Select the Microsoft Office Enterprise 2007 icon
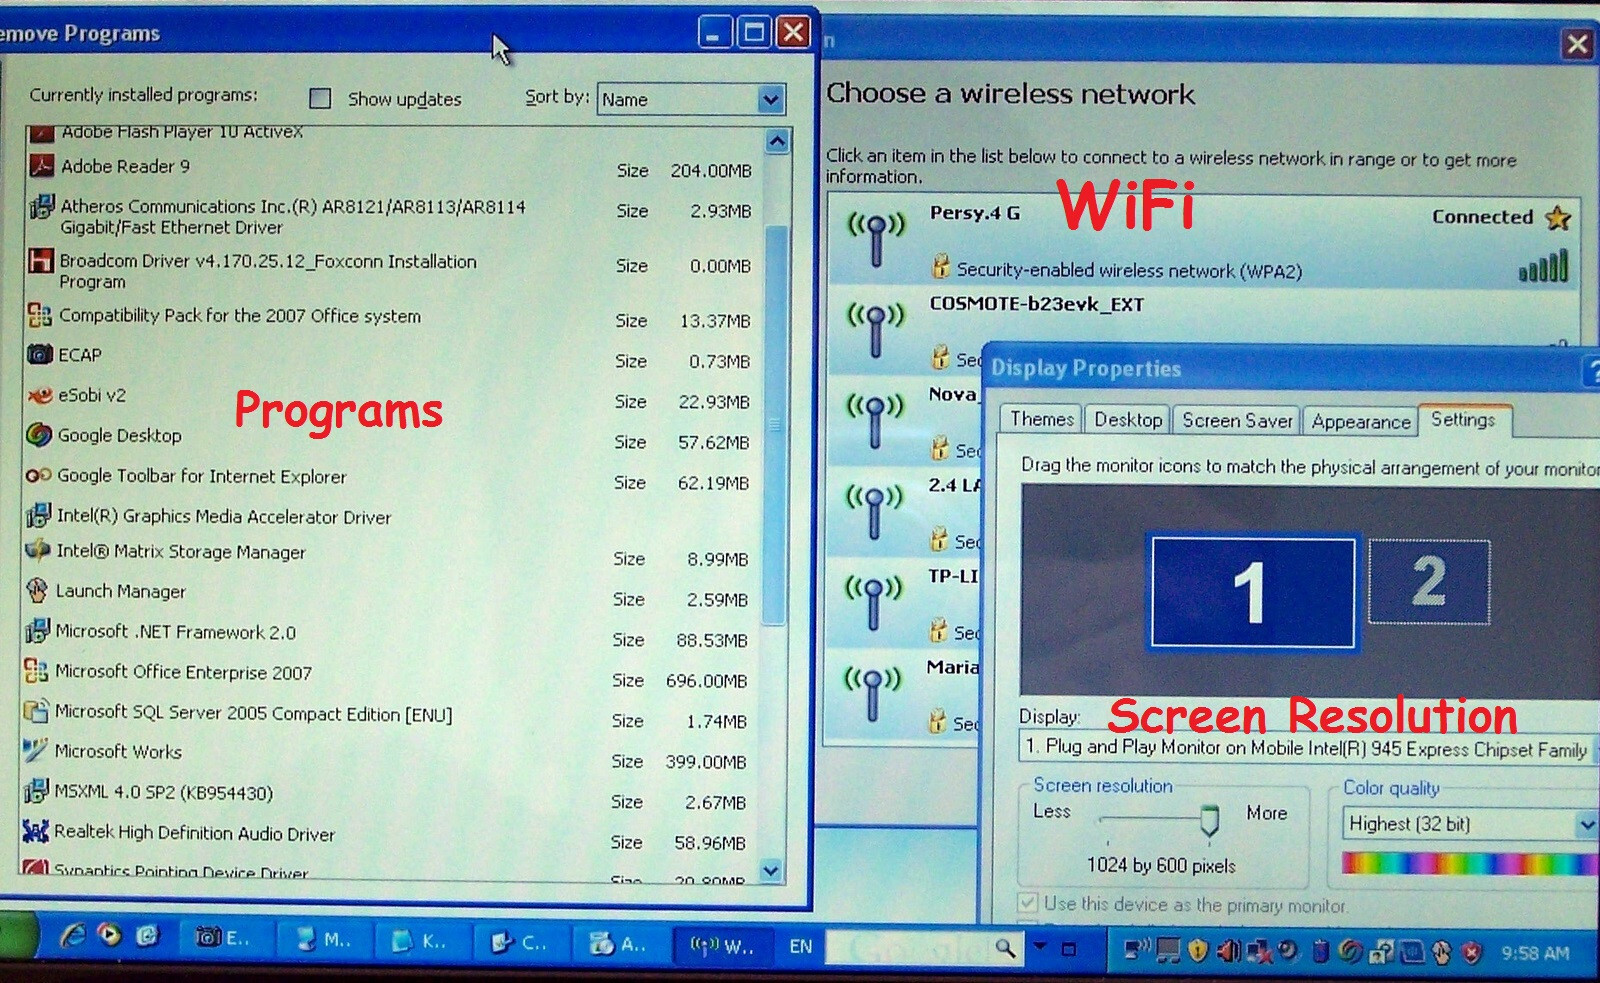 pos(36,671)
